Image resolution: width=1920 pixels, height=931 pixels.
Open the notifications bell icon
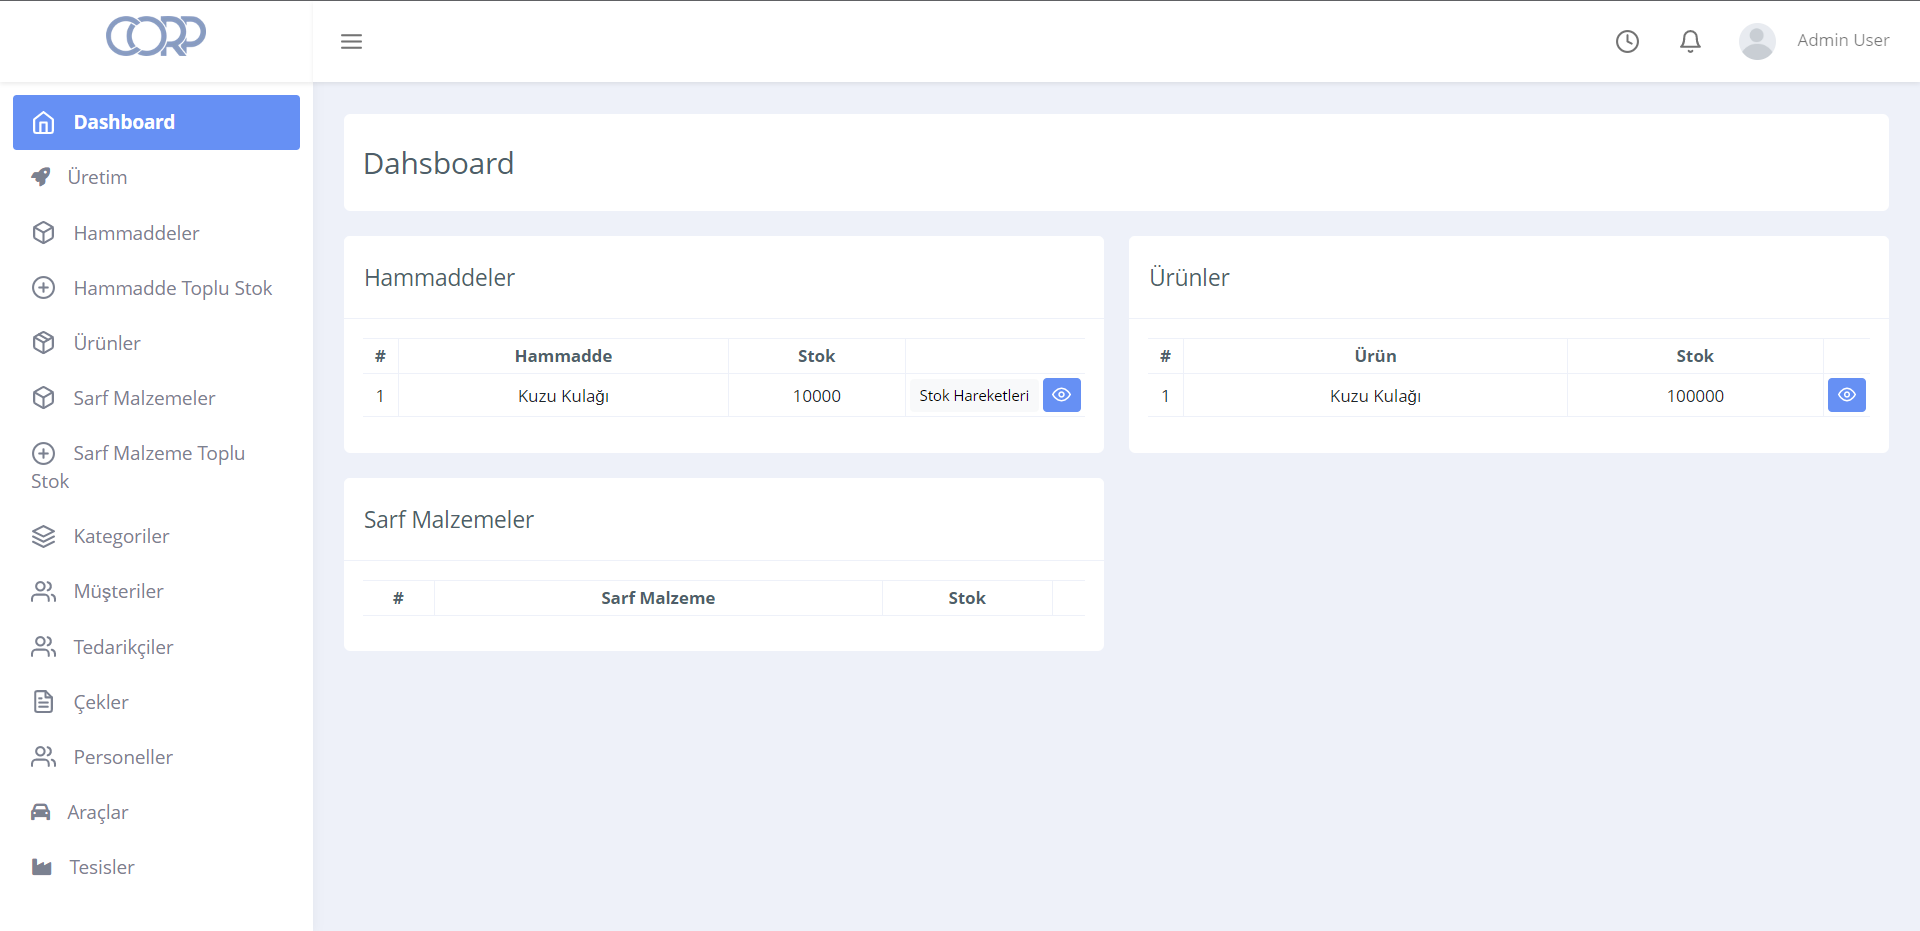(1690, 41)
